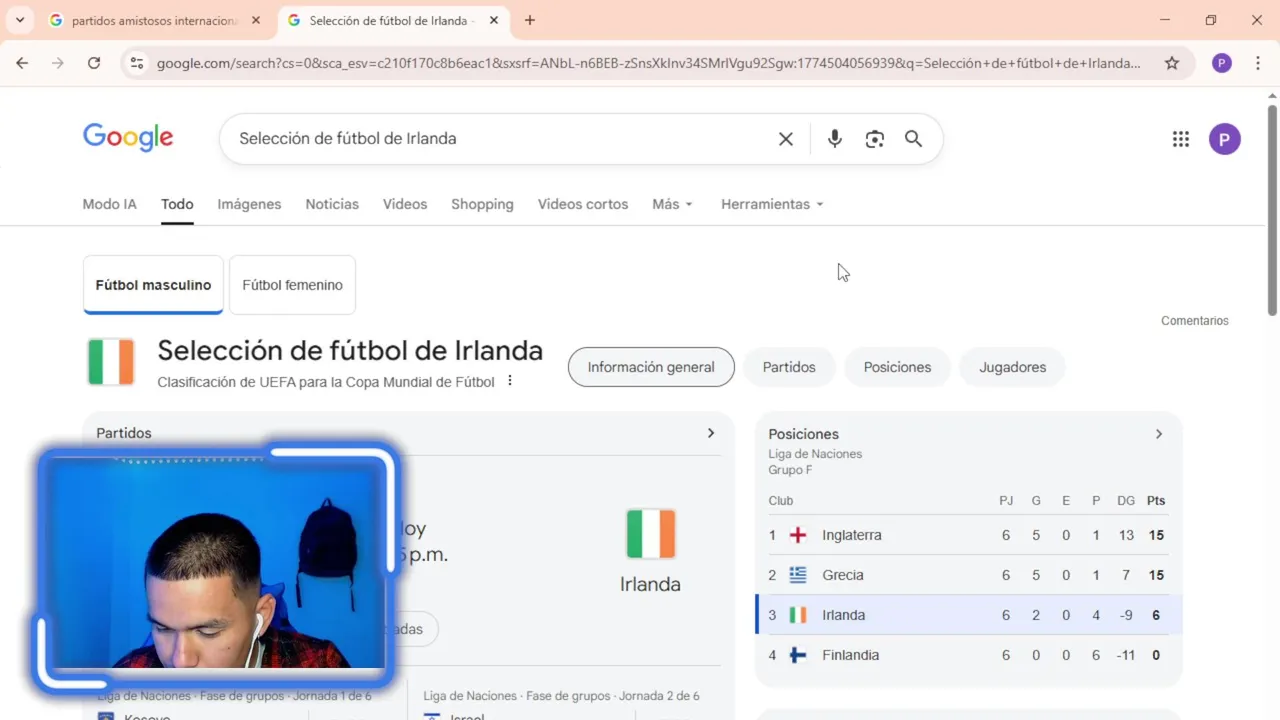The image size is (1280, 720).
Task: Click the England flag icon
Action: 798,535
